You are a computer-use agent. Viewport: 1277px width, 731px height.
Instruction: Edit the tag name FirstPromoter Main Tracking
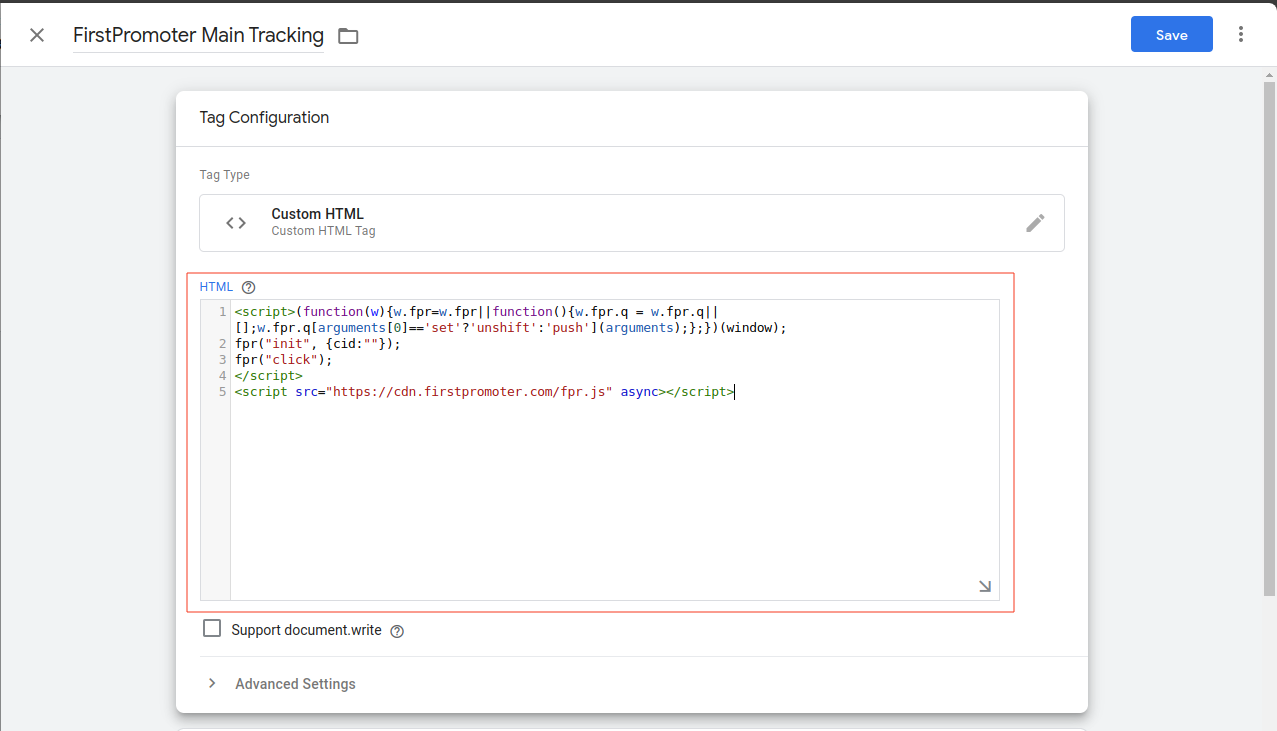point(198,35)
